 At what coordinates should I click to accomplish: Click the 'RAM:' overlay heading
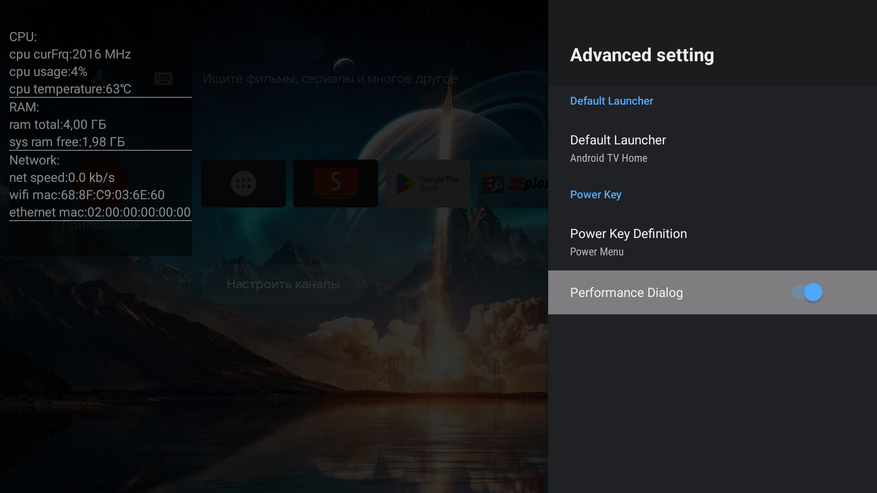24,107
